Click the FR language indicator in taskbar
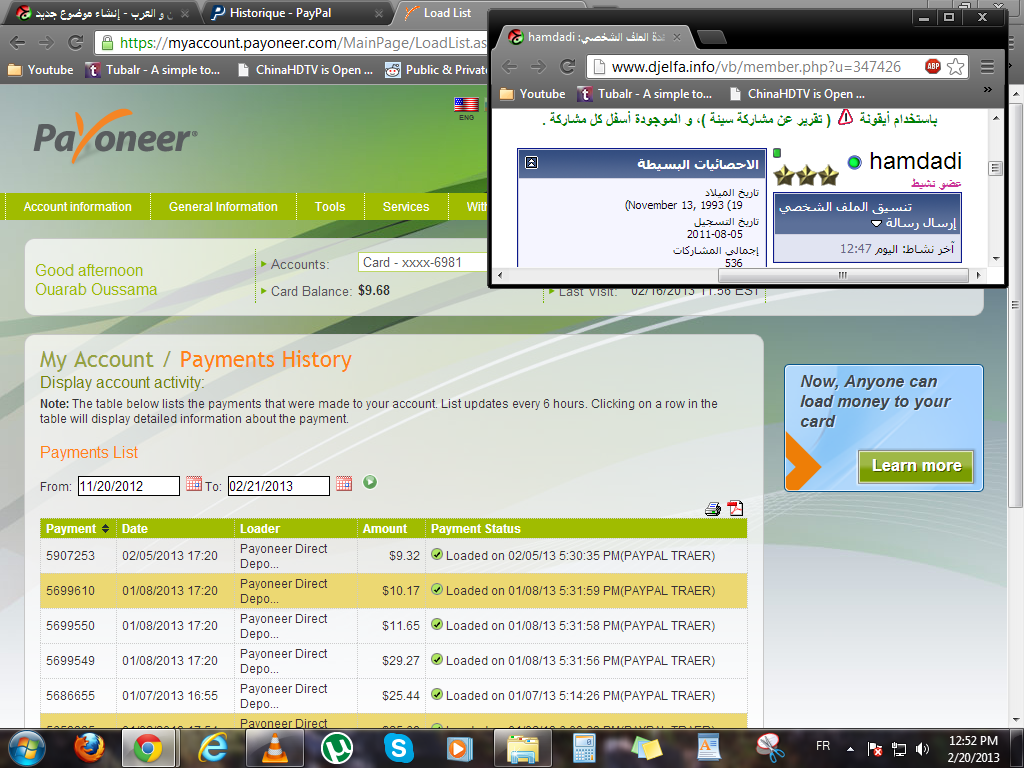This screenshot has width=1024, height=768. point(823,745)
